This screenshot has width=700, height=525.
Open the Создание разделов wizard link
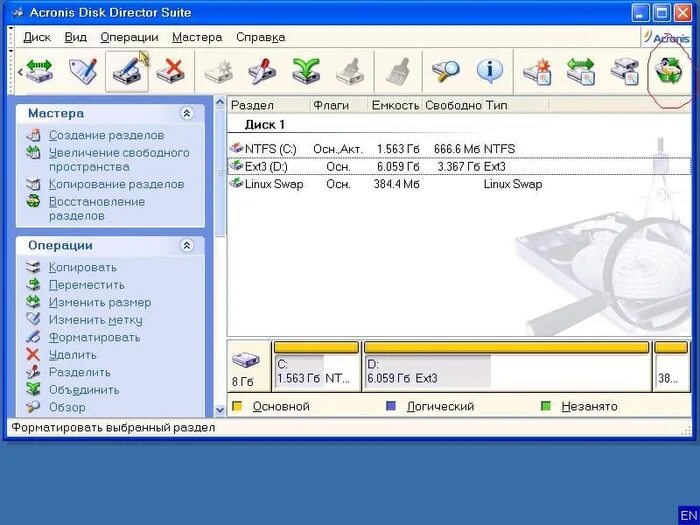coord(106,135)
